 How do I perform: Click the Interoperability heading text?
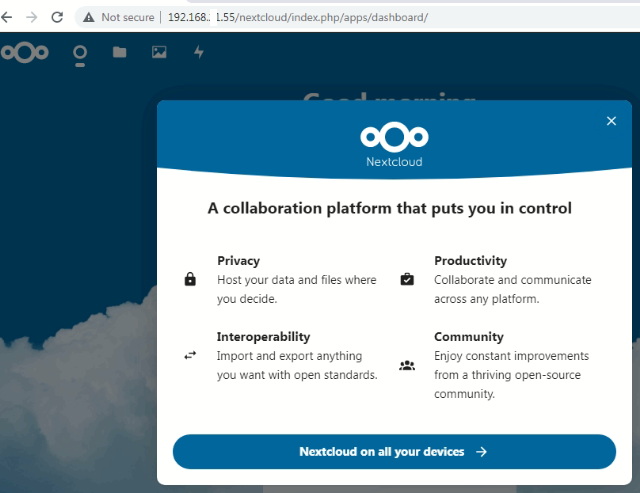(263, 337)
